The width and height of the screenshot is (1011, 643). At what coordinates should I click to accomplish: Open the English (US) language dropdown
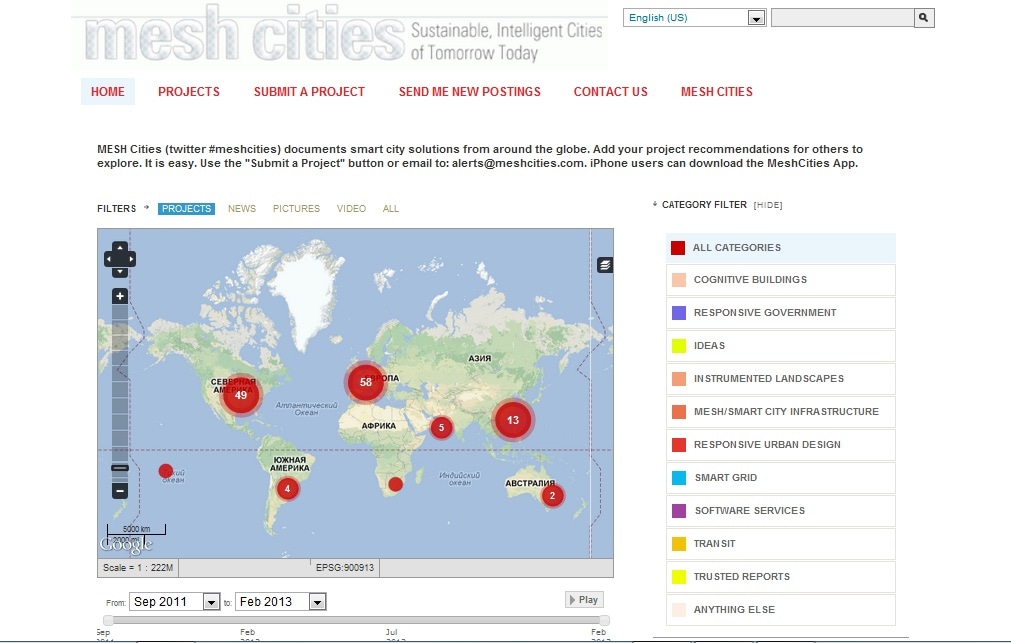pyautogui.click(x=694, y=18)
